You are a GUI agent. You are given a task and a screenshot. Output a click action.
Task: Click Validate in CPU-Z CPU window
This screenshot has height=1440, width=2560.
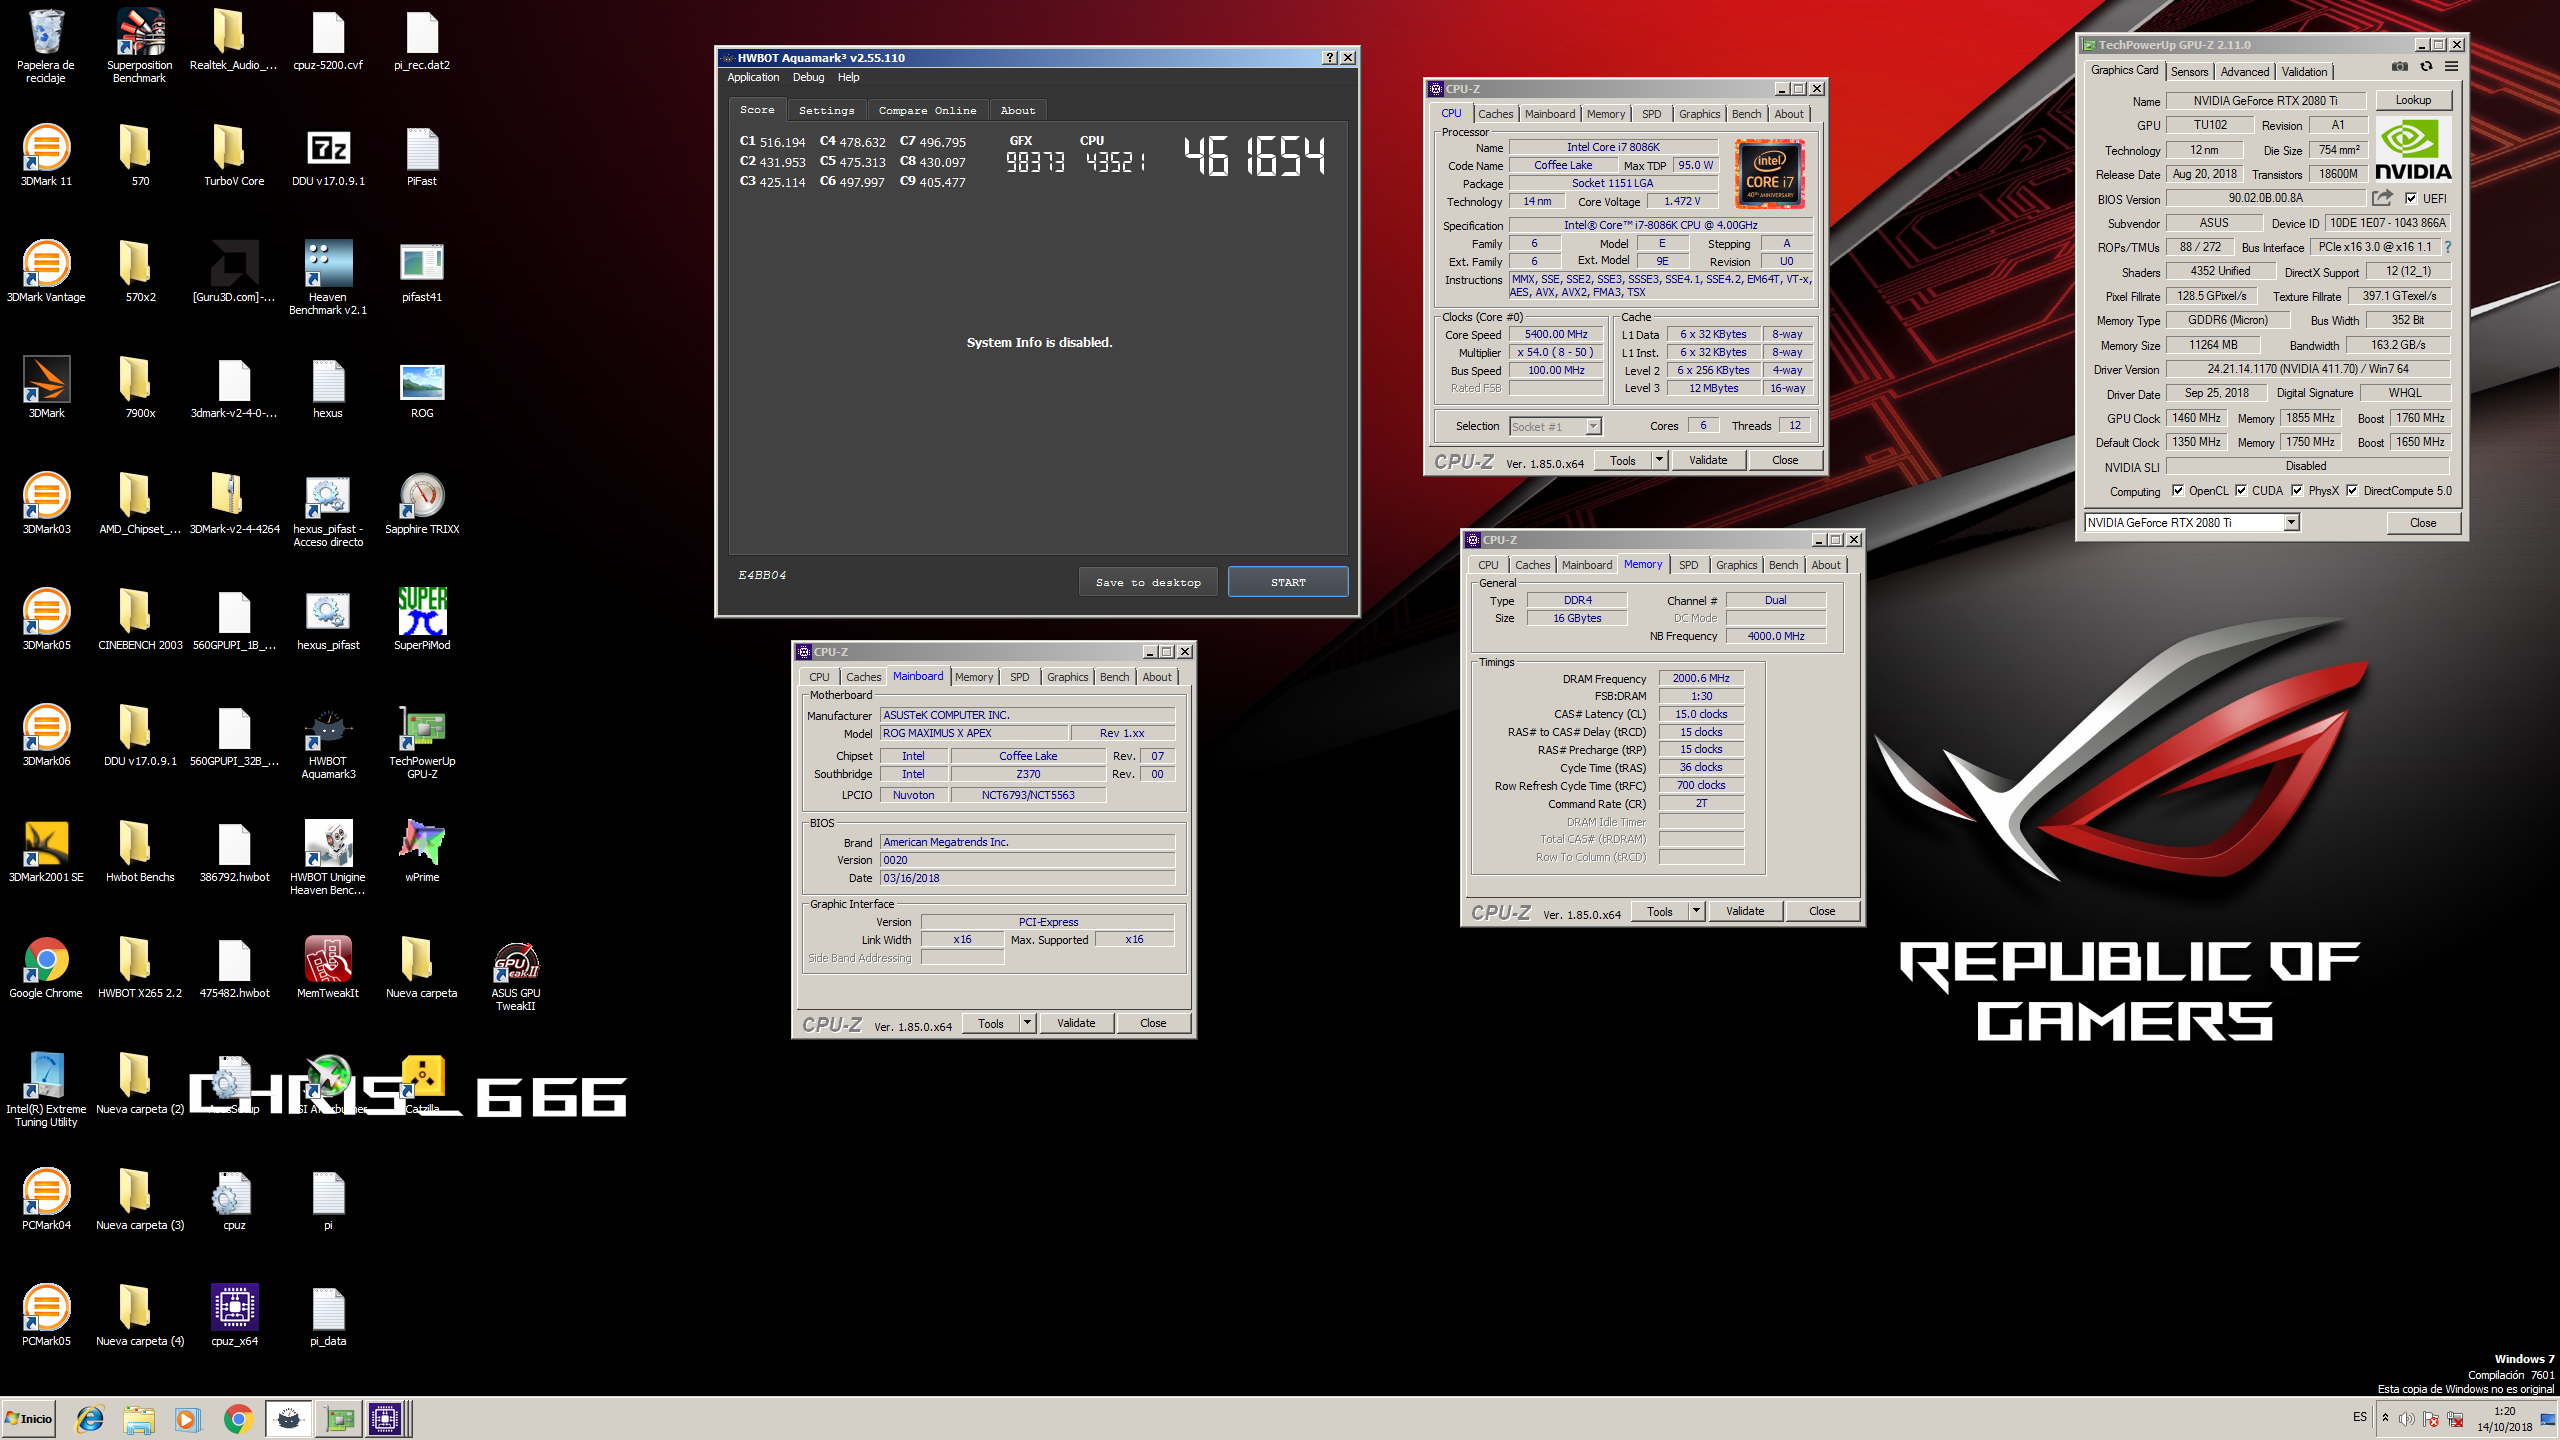(x=1708, y=460)
